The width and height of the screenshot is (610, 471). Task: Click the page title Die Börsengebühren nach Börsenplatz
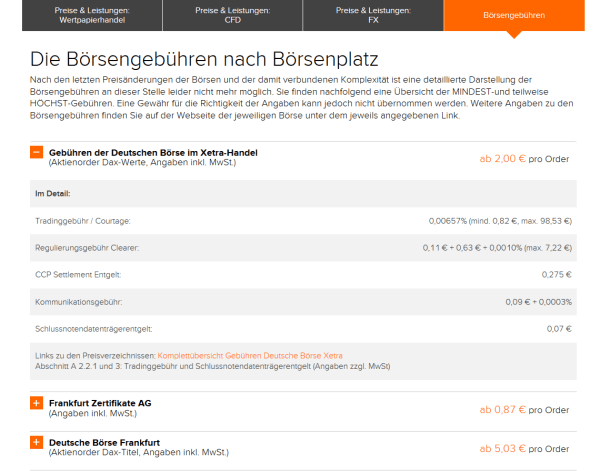pyautogui.click(x=204, y=59)
